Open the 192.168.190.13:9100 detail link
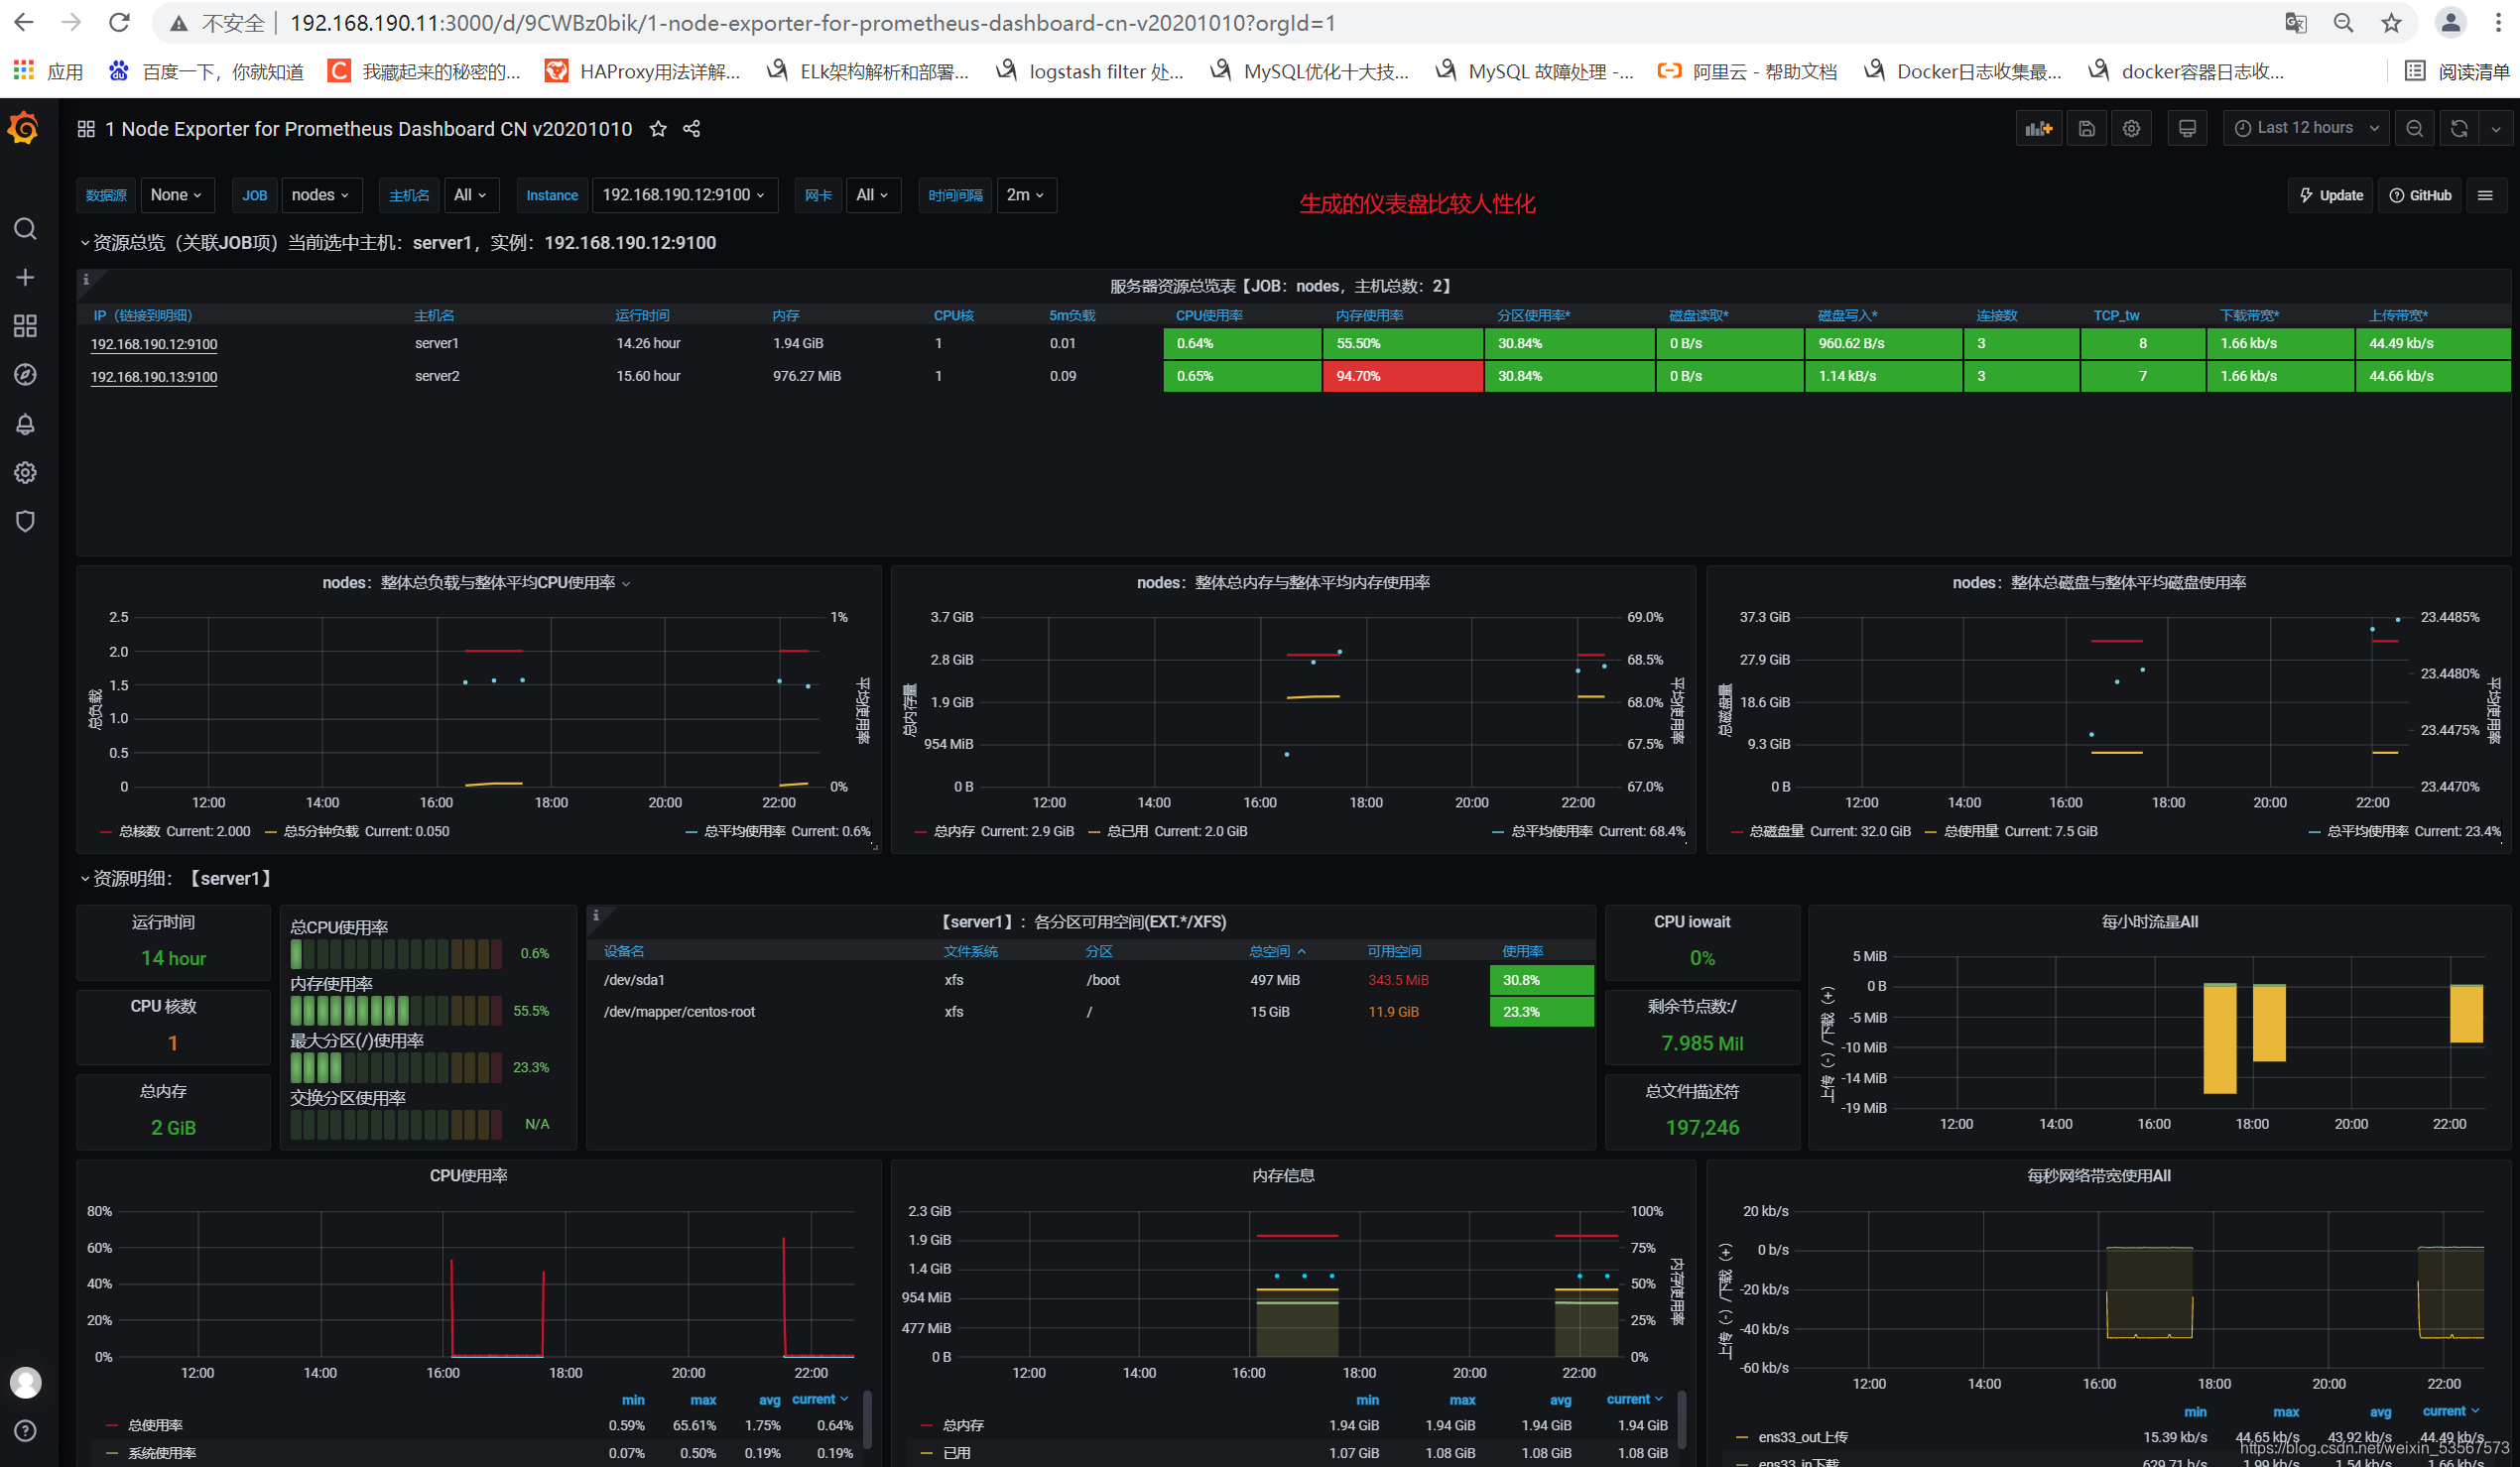The height and width of the screenshot is (1467, 2520). (154, 377)
